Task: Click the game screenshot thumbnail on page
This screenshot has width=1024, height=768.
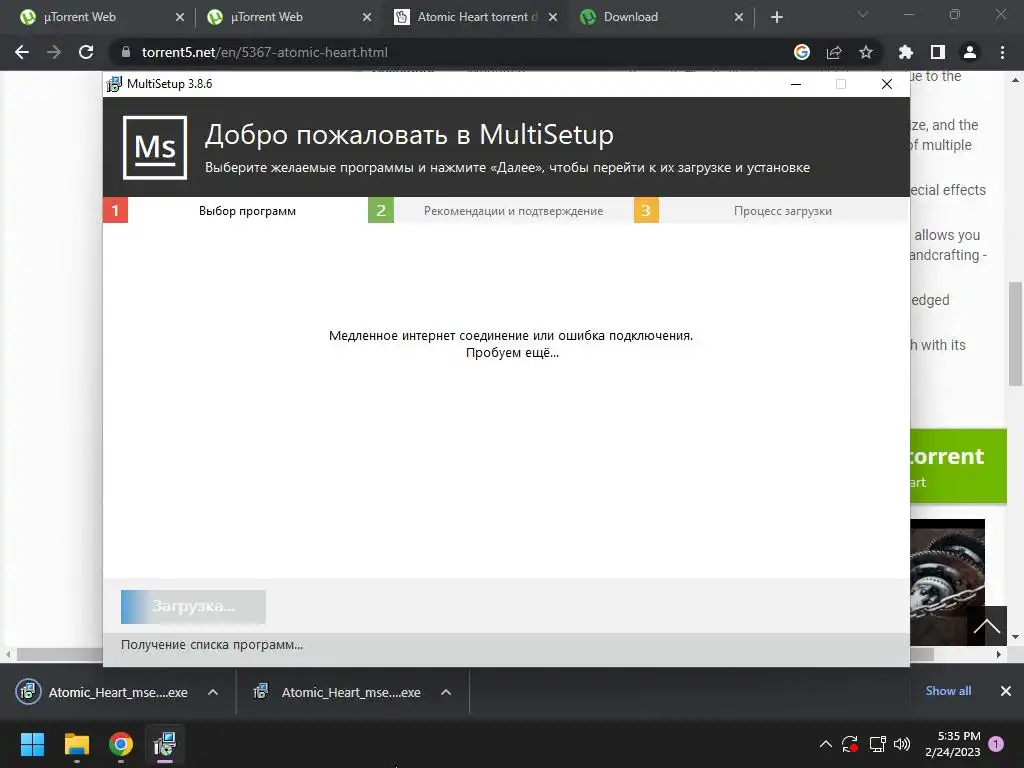Action: 947,581
